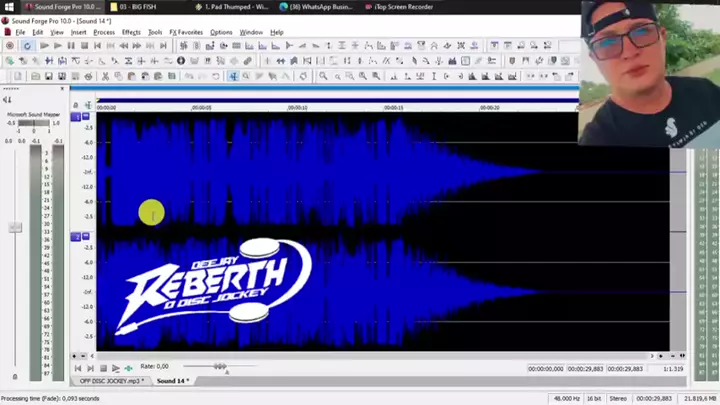Image resolution: width=720 pixels, height=405 pixels.
Task: Click Go to Start in the bottom playbar
Action: tap(78, 368)
